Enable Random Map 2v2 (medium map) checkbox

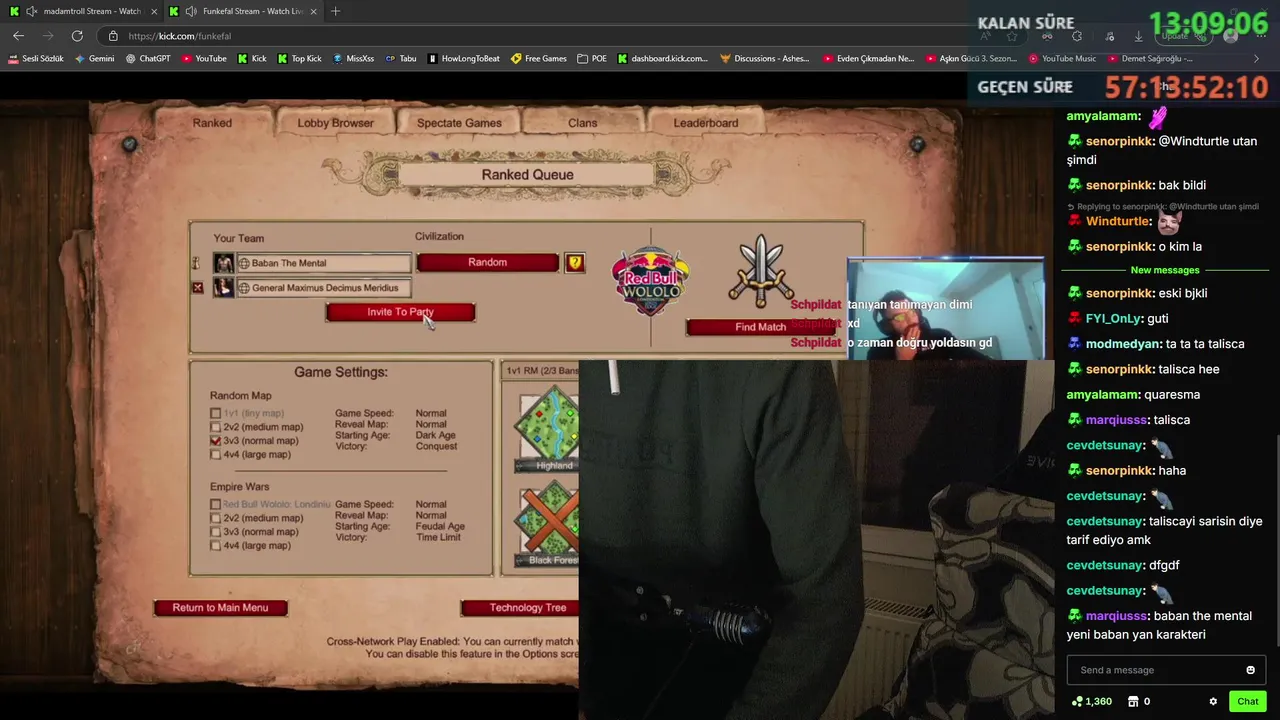coord(215,427)
